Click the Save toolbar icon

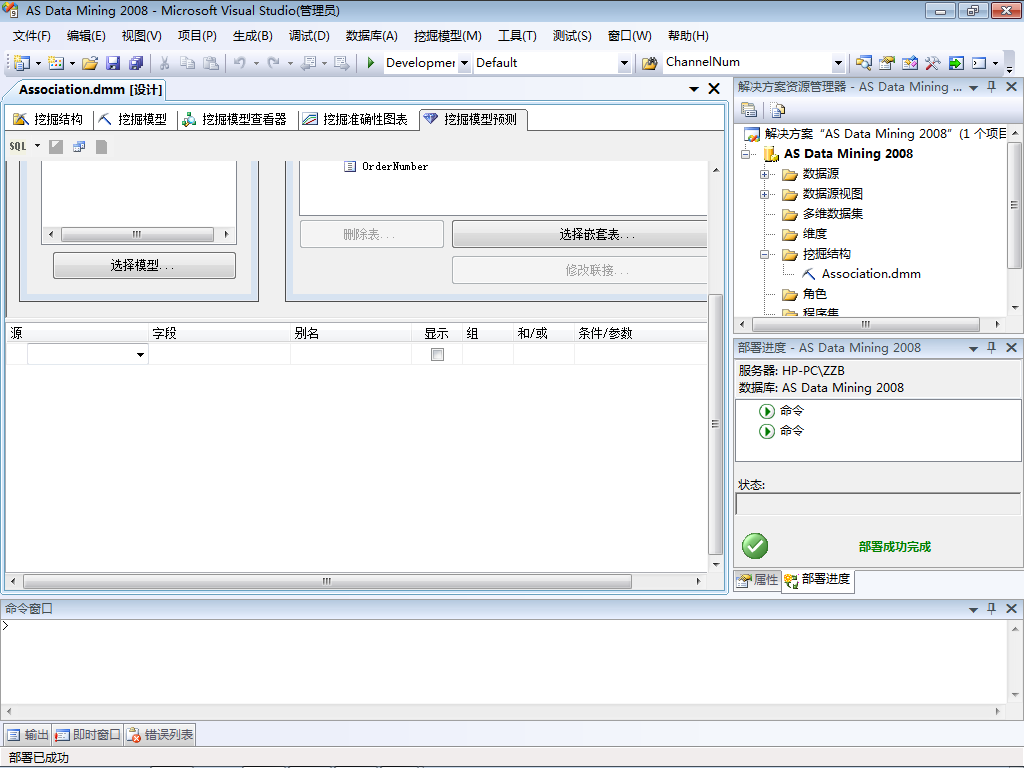[113, 63]
